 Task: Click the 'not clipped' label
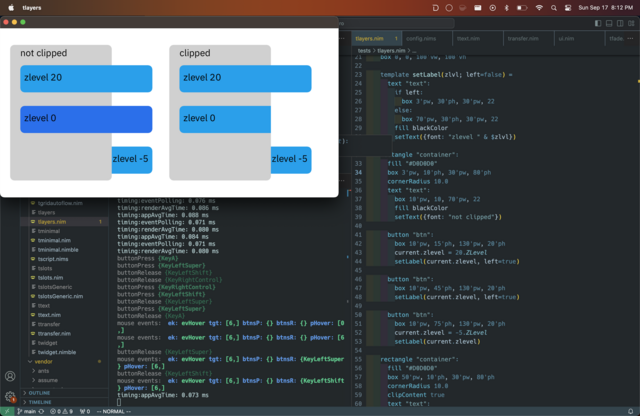pyautogui.click(x=44, y=53)
